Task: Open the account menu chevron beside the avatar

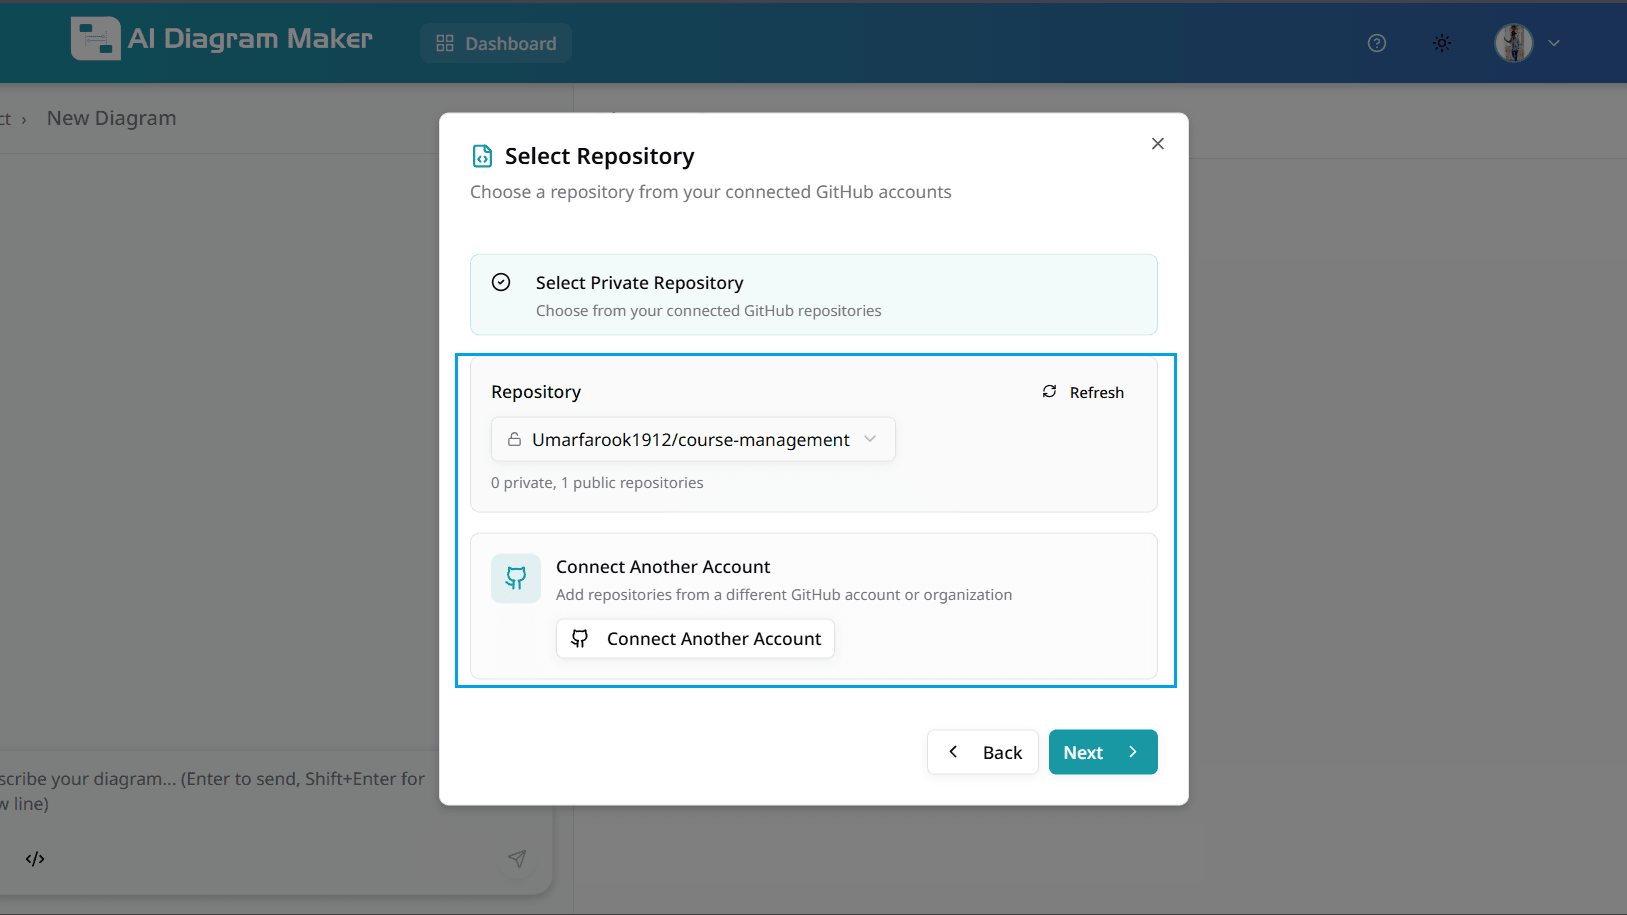Action: click(x=1554, y=43)
